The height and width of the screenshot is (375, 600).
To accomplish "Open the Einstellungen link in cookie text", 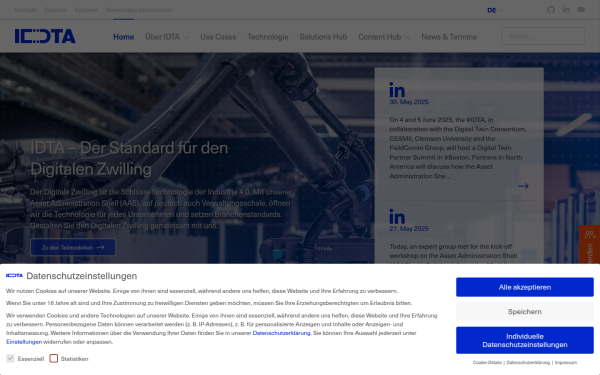I will tap(24, 342).
